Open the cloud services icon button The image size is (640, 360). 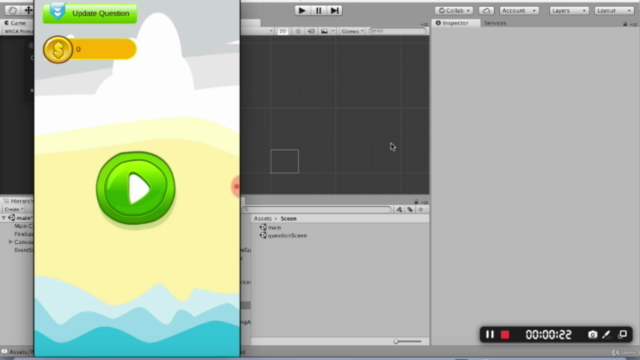coord(486,11)
